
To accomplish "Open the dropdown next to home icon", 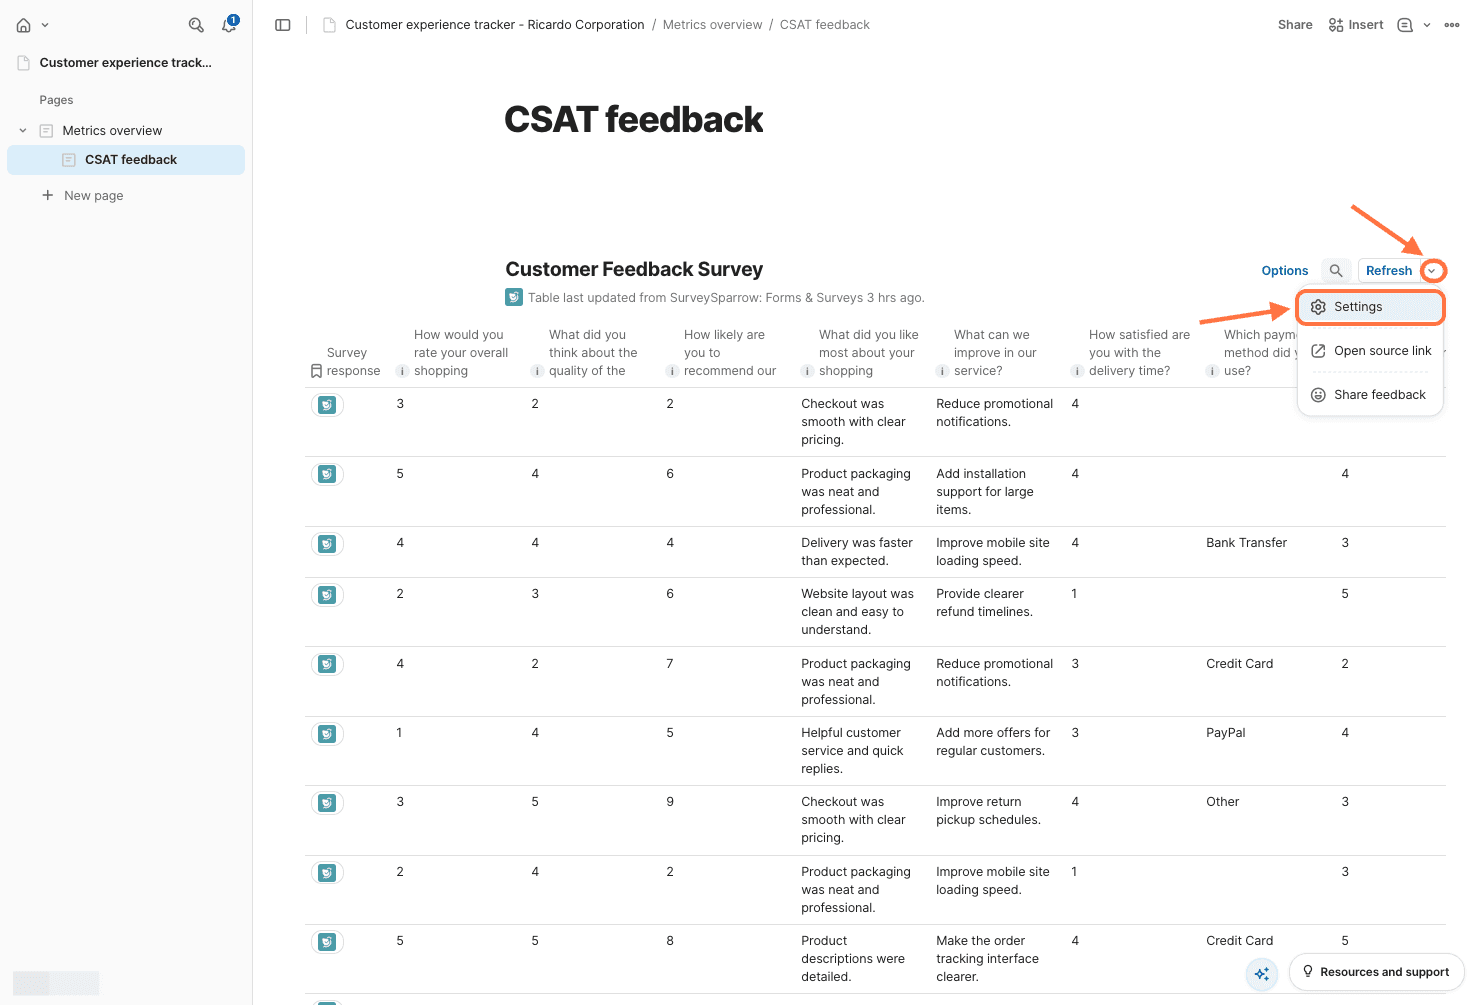I will point(45,25).
